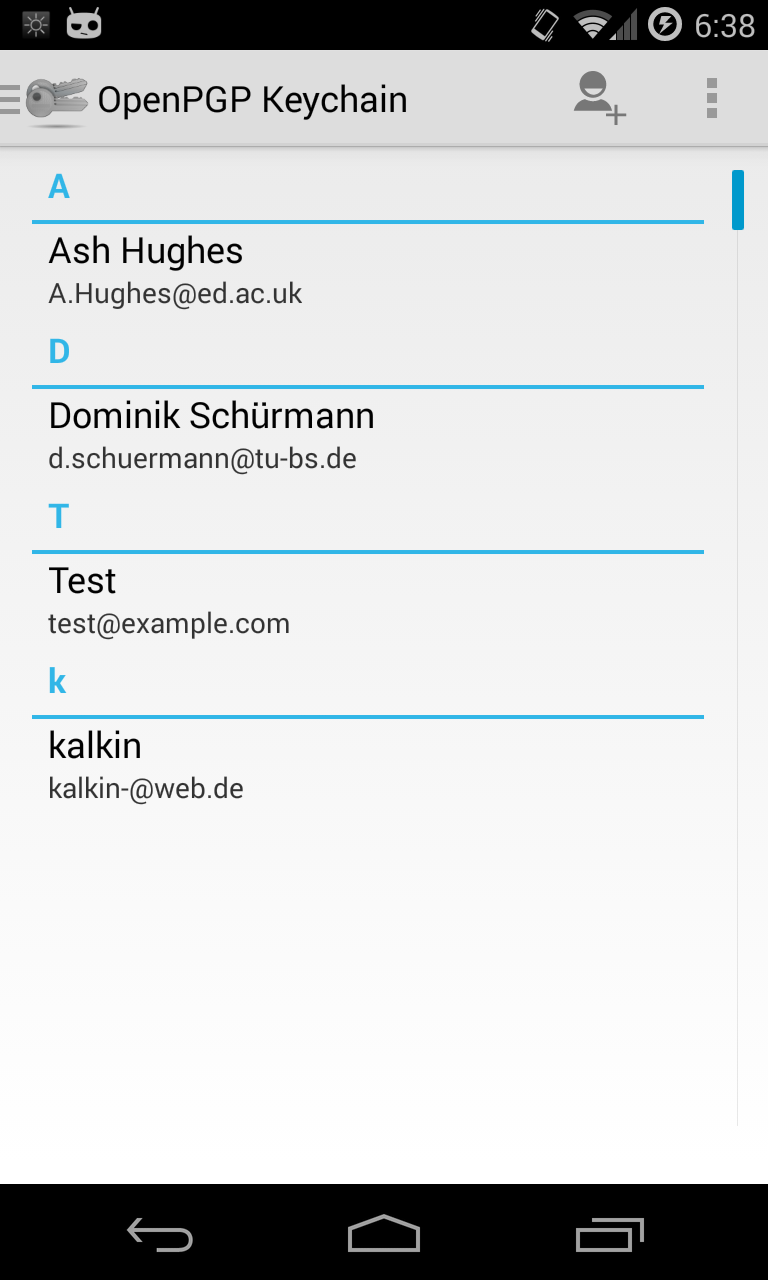Tap the section header letter D
The height and width of the screenshot is (1280, 768).
click(x=59, y=352)
